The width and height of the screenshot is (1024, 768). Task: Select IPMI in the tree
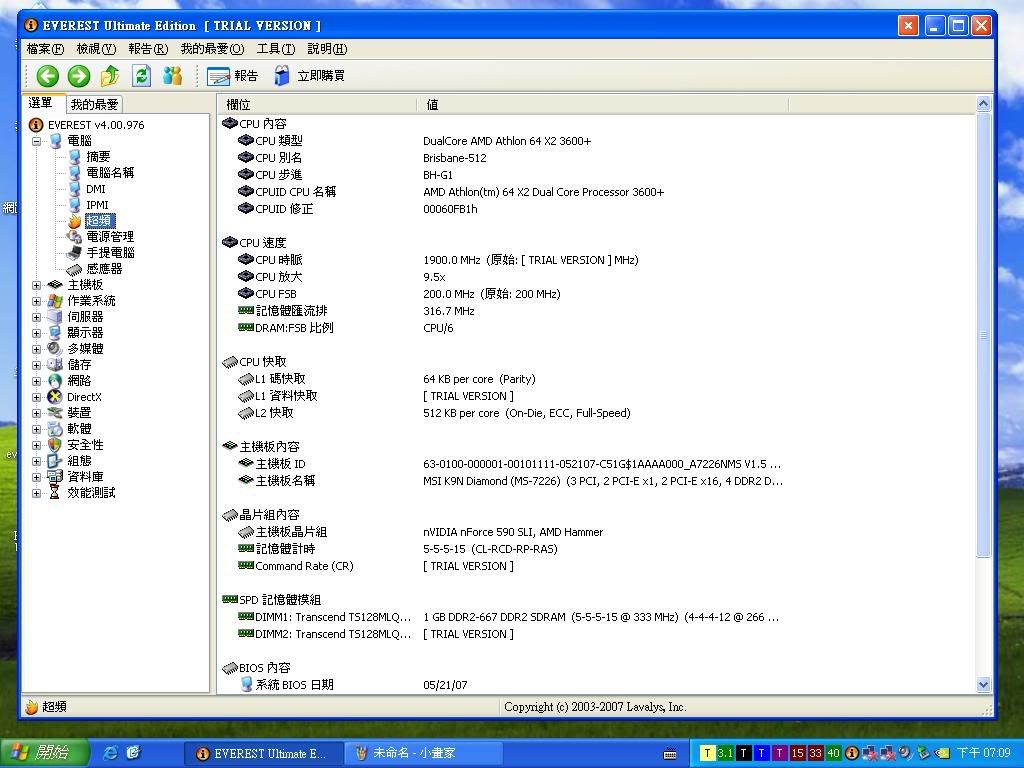tap(97, 205)
